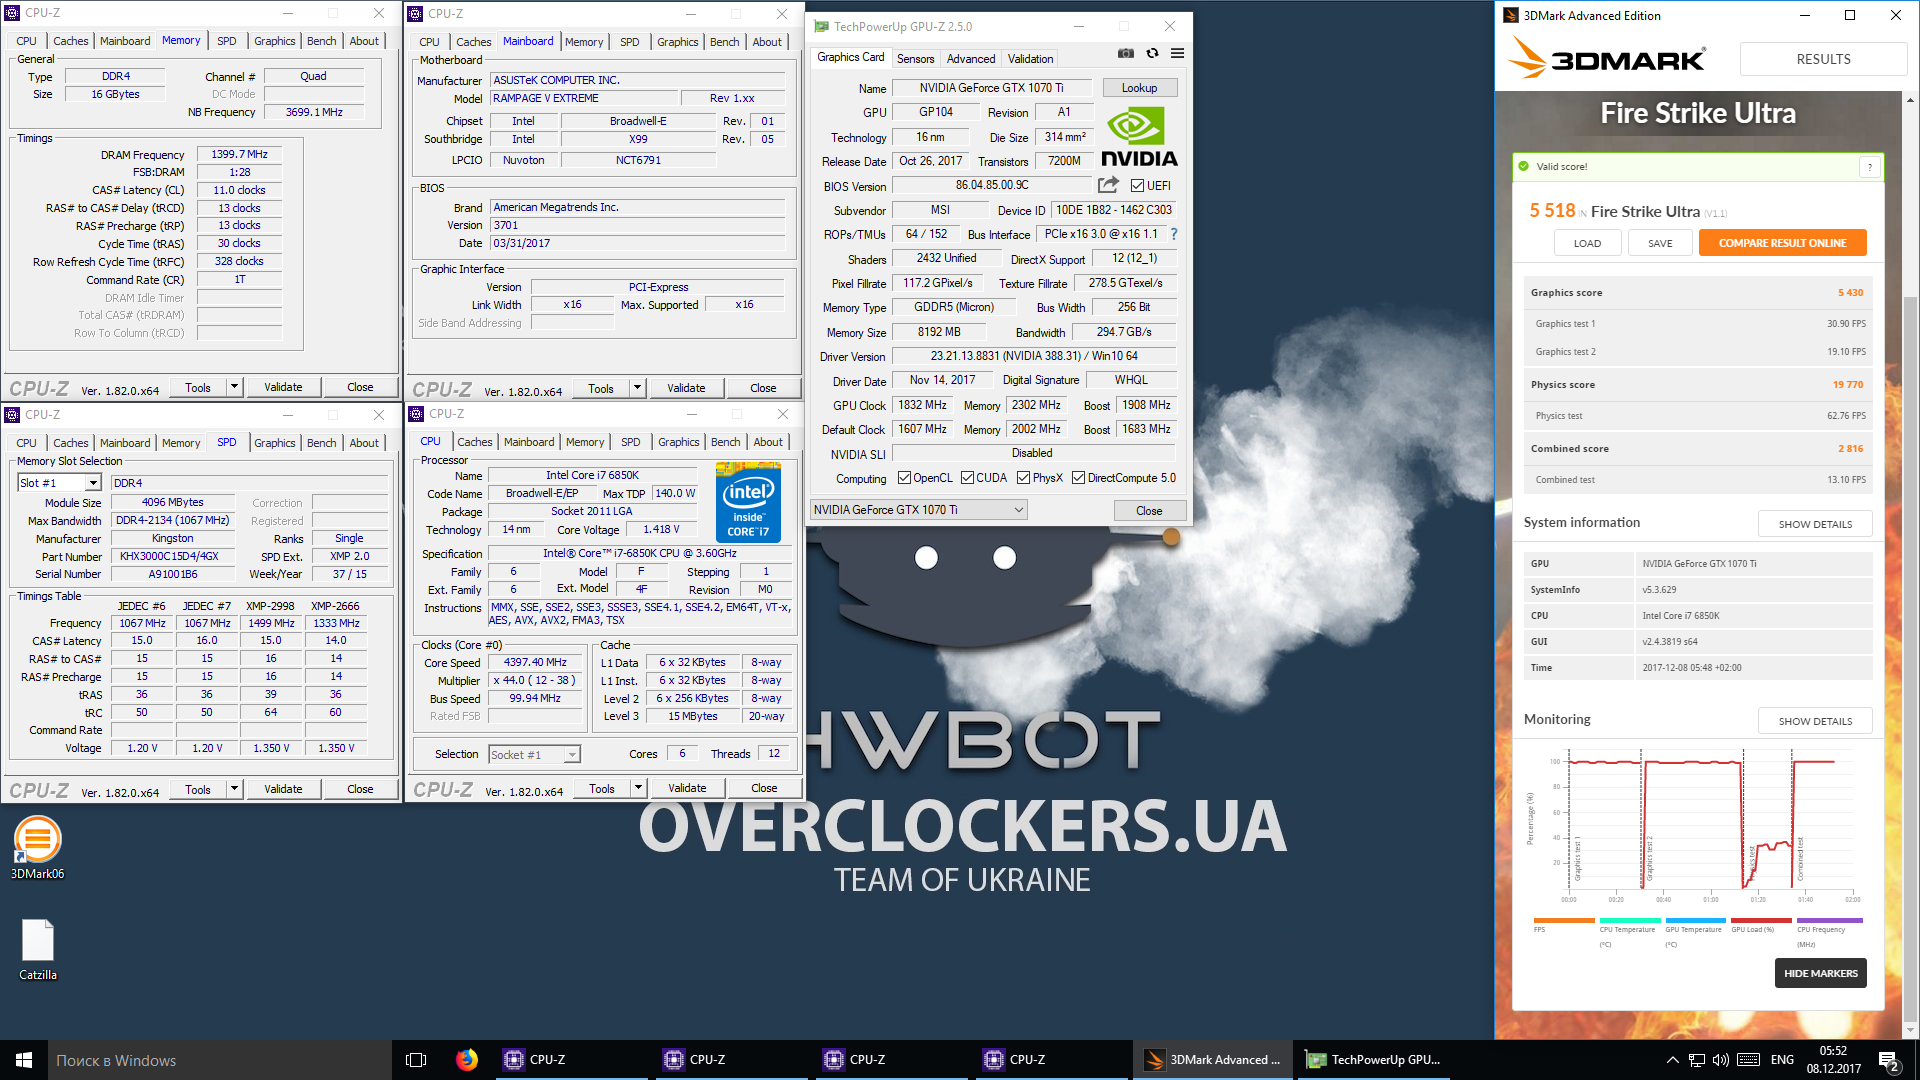Viewport: 1920px width, 1080px height.
Task: Show details for Monitoring section
Action: point(1815,721)
